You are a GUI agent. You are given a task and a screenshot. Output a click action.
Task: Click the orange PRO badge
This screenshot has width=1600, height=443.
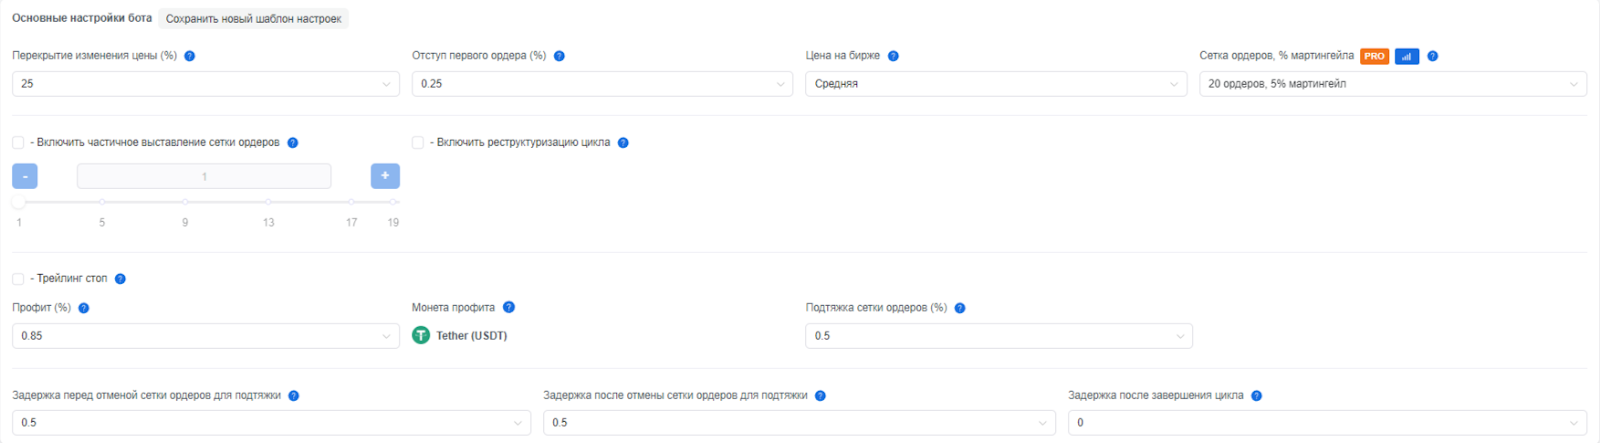[x=1374, y=56]
